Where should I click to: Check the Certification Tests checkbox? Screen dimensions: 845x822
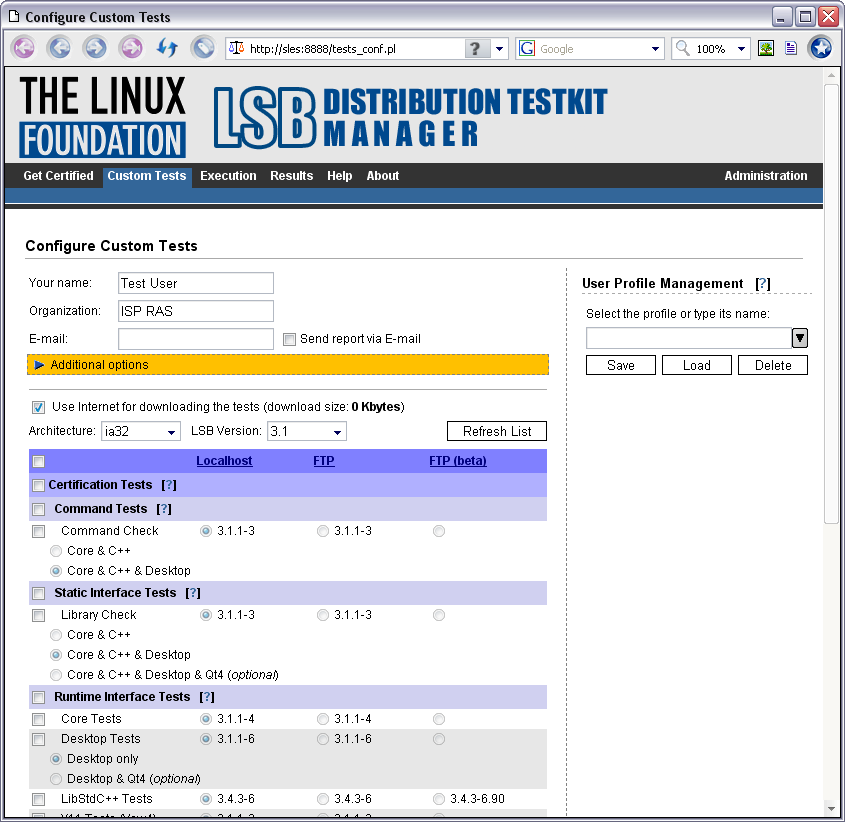(38, 485)
